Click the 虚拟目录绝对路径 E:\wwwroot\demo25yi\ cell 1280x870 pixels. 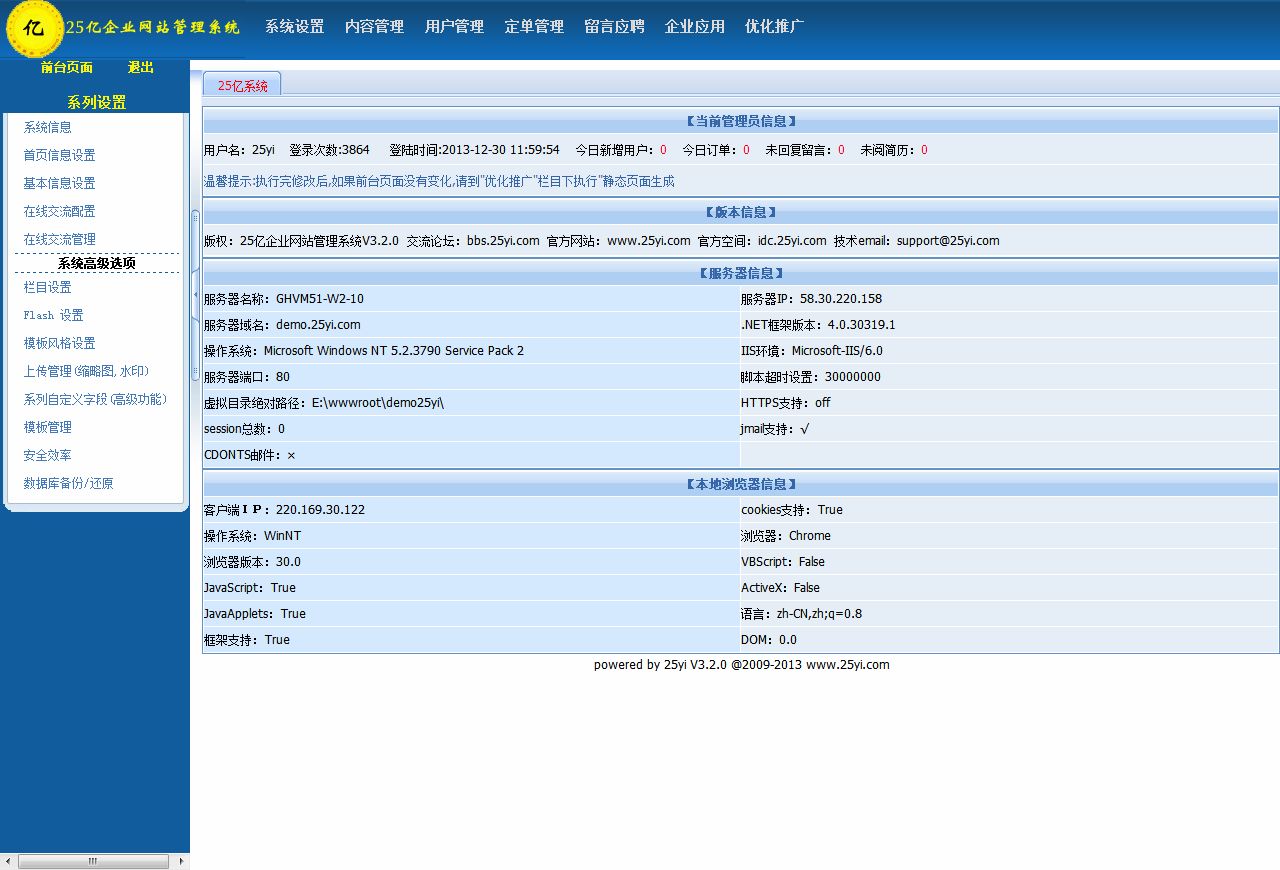tap(471, 403)
